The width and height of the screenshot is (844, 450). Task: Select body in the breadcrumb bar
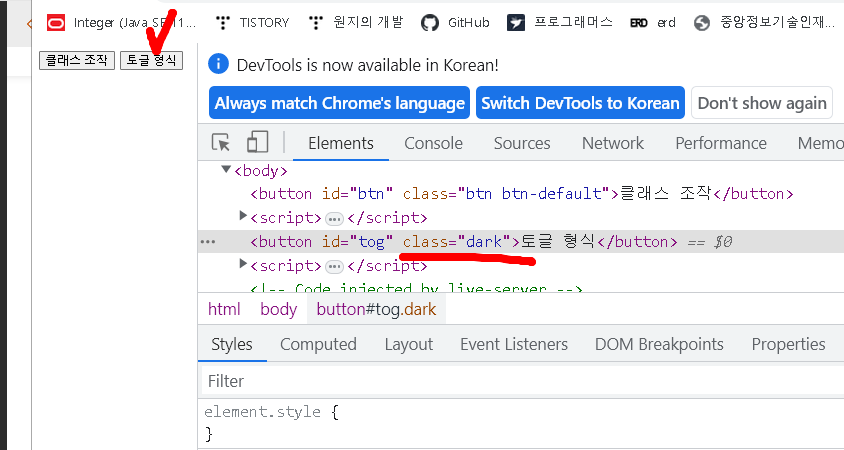point(278,310)
